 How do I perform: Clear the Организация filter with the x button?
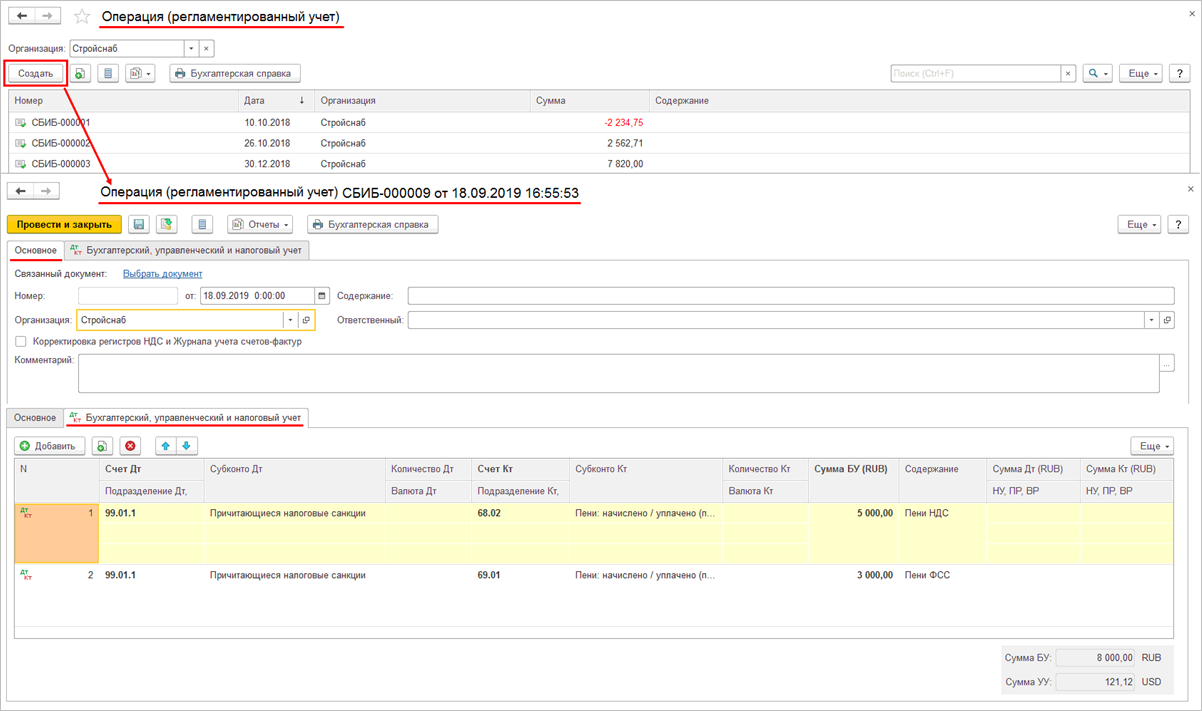pos(206,48)
